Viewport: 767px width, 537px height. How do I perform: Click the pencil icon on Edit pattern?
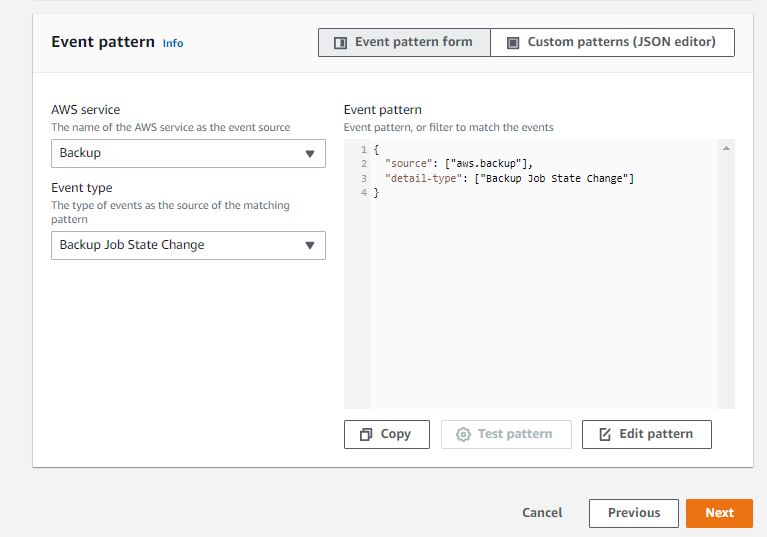(605, 434)
